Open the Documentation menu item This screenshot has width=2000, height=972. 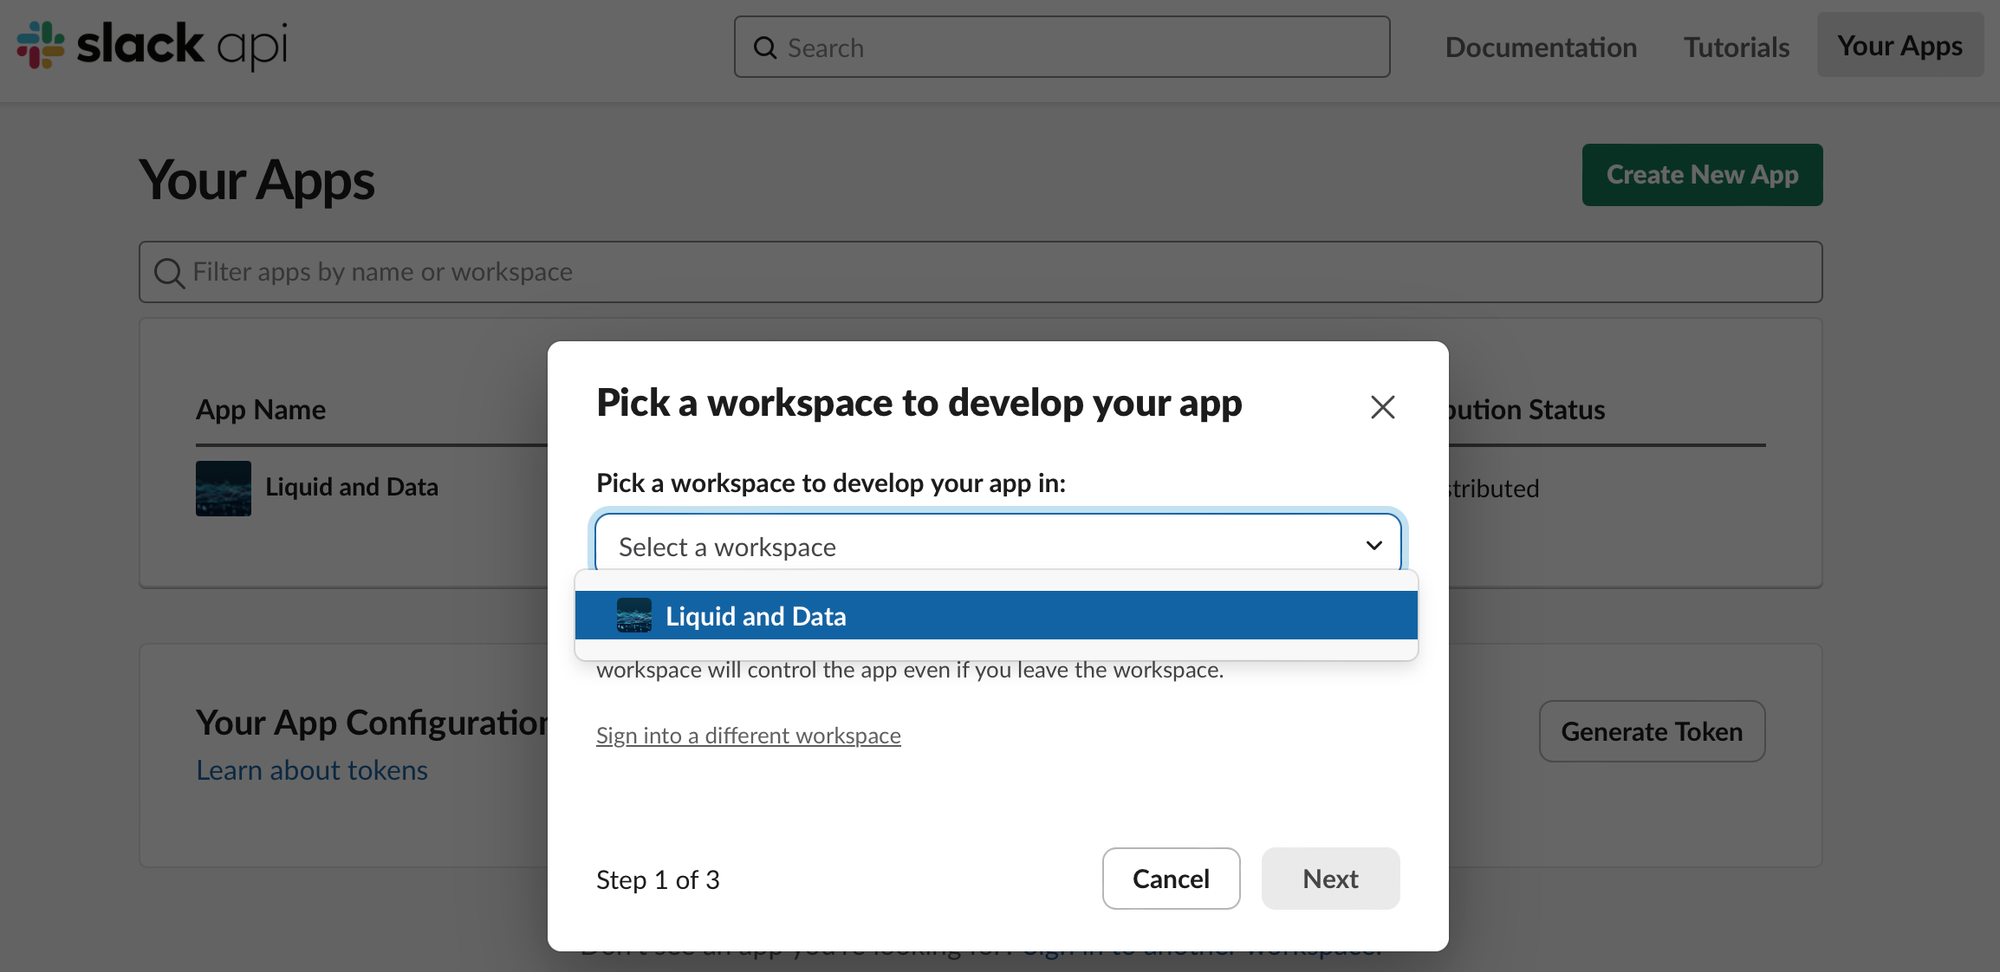point(1541,47)
